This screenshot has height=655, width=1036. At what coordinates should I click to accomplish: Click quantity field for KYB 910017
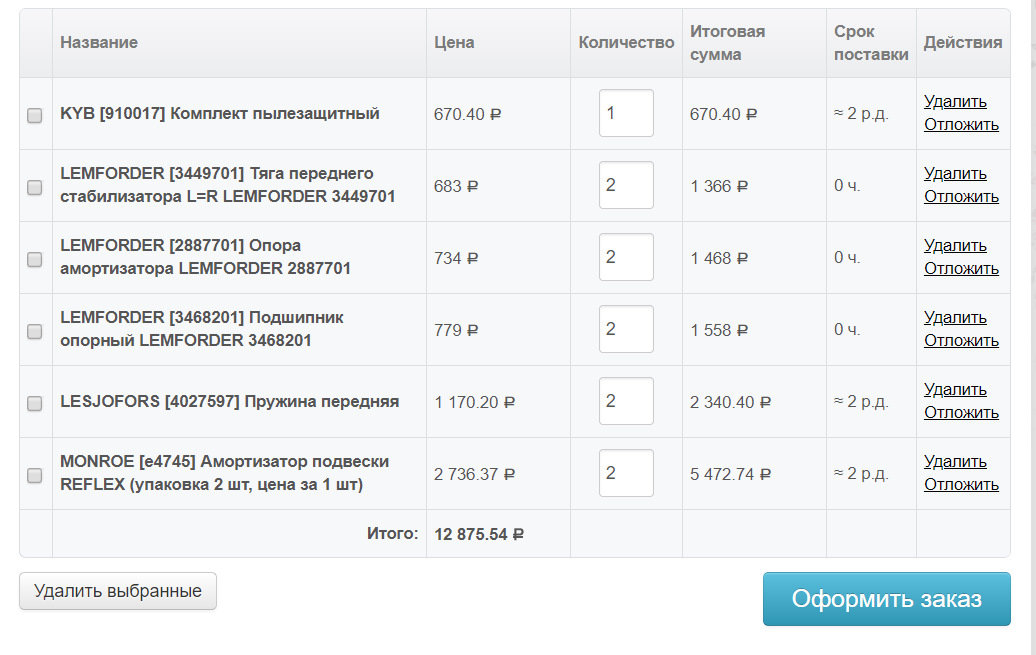coord(626,113)
